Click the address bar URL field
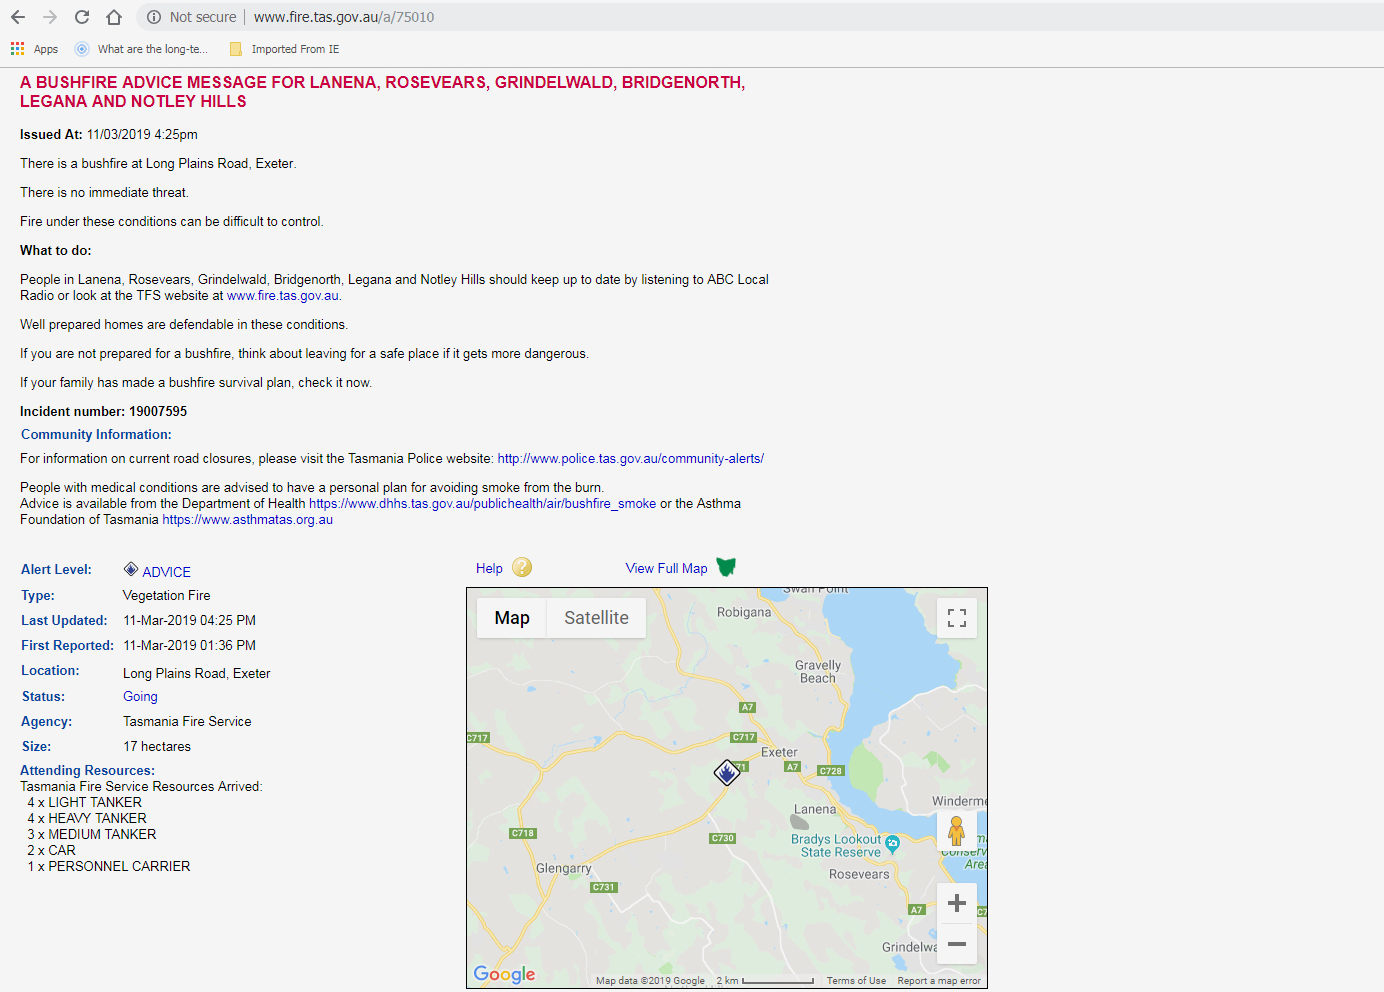 pos(760,17)
